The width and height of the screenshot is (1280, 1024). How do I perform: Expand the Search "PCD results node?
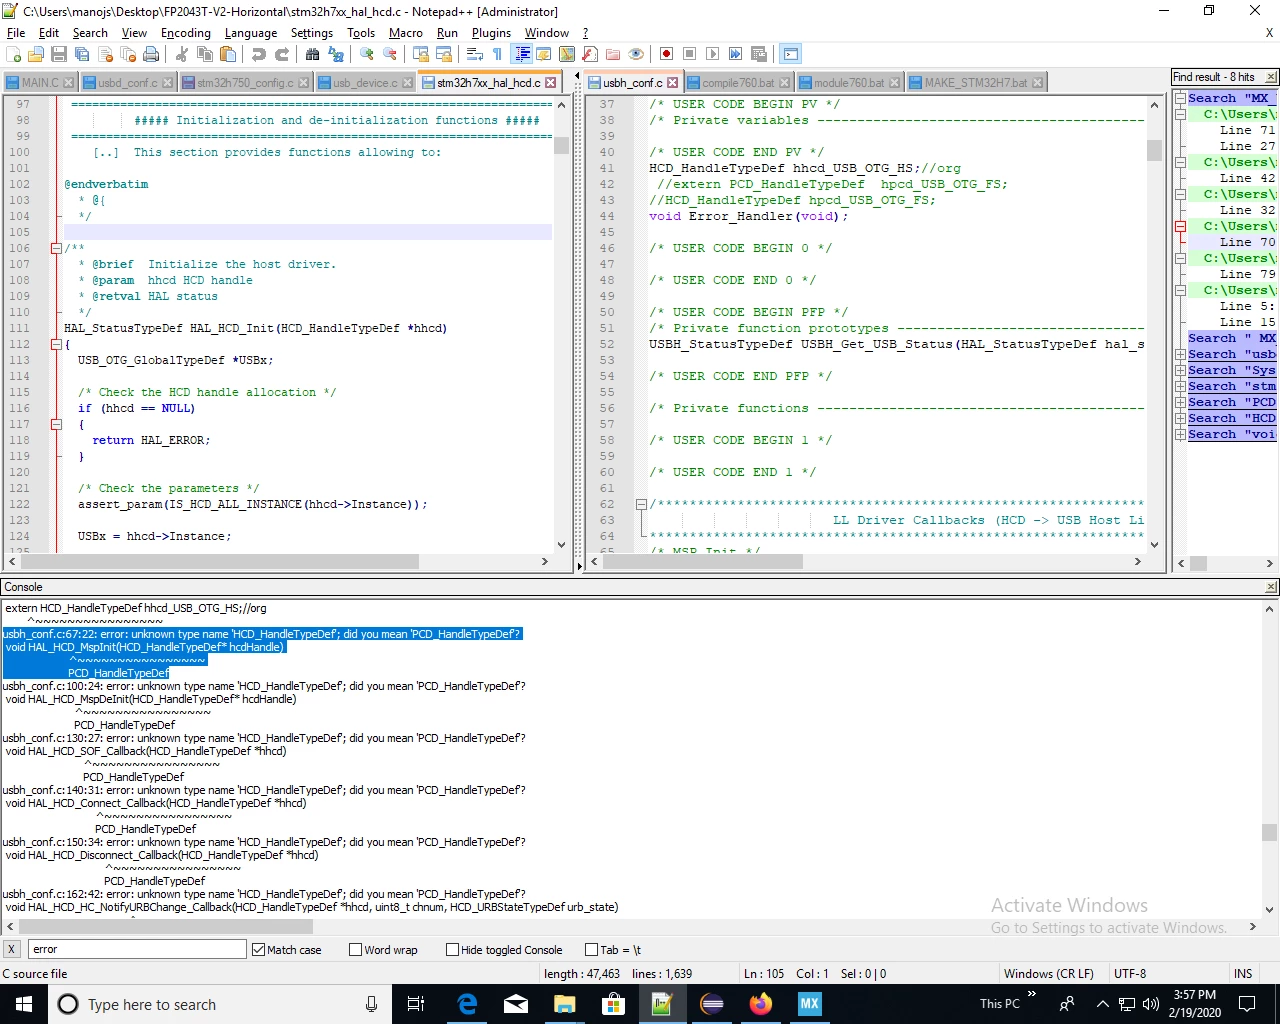1181,402
